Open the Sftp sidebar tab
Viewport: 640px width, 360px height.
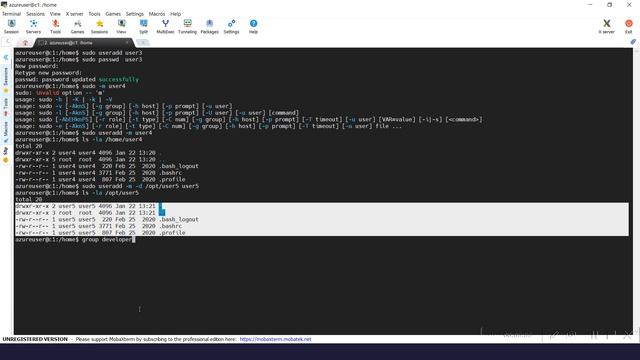click(x=6, y=155)
